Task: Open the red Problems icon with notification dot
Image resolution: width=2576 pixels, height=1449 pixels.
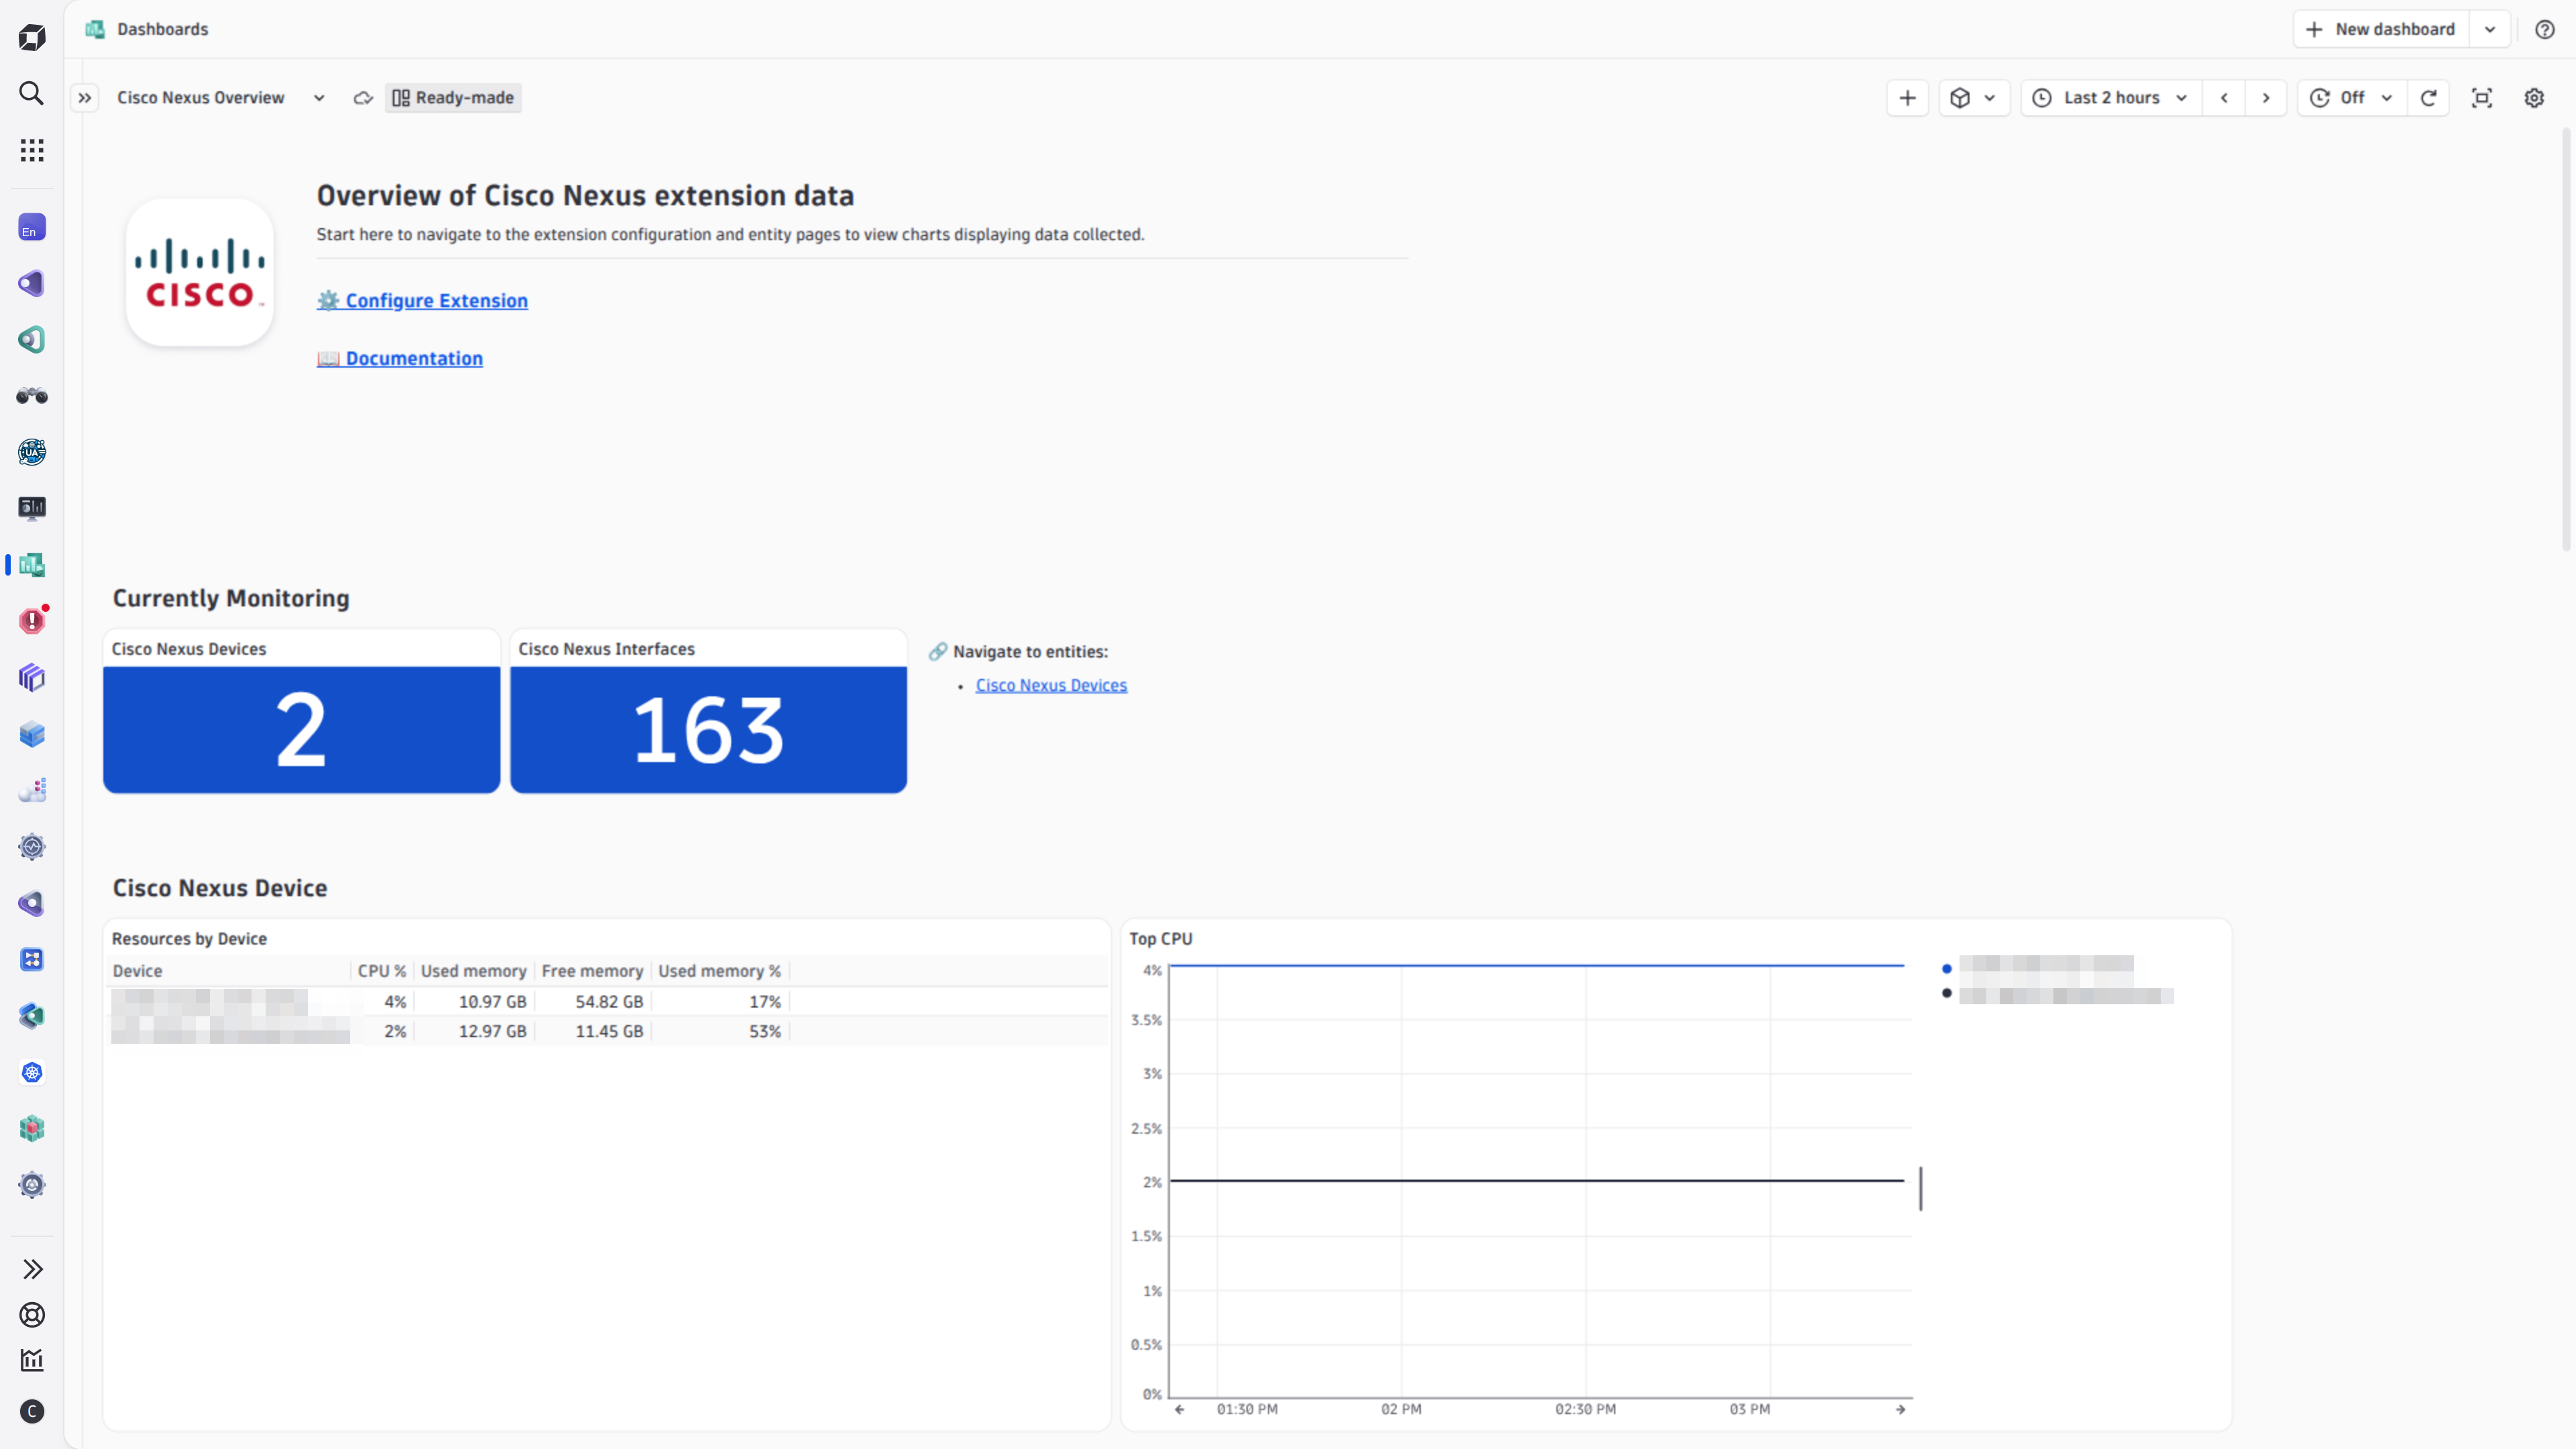Action: [32, 621]
